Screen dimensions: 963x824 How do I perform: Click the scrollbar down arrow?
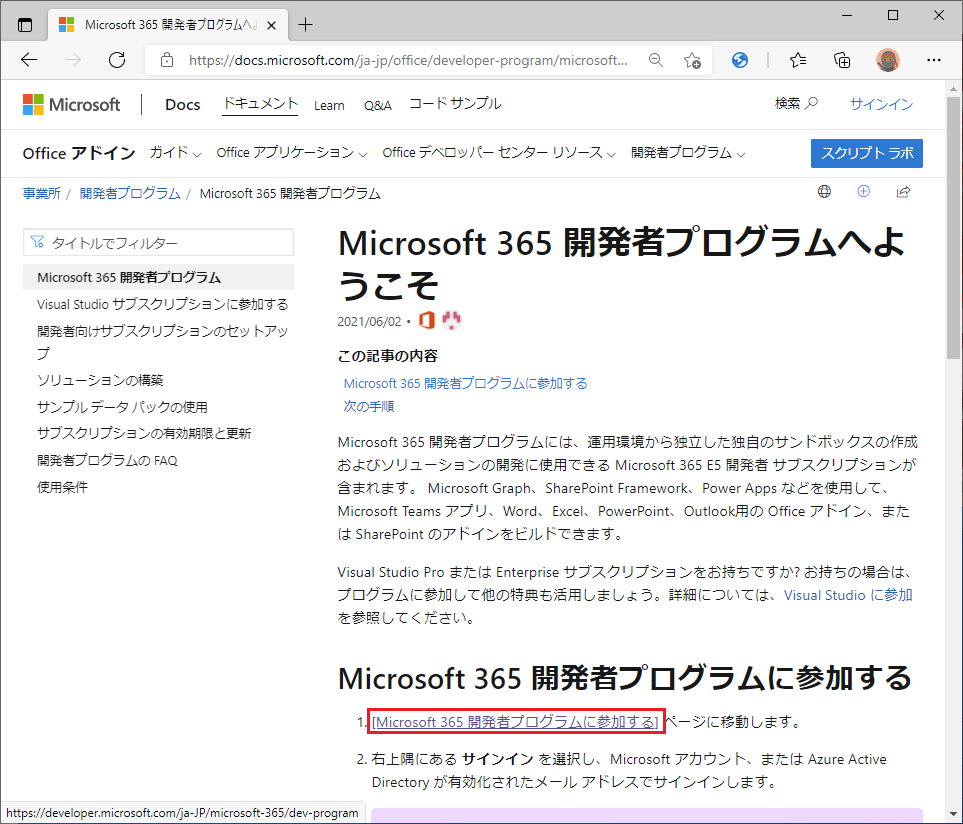pos(953,815)
